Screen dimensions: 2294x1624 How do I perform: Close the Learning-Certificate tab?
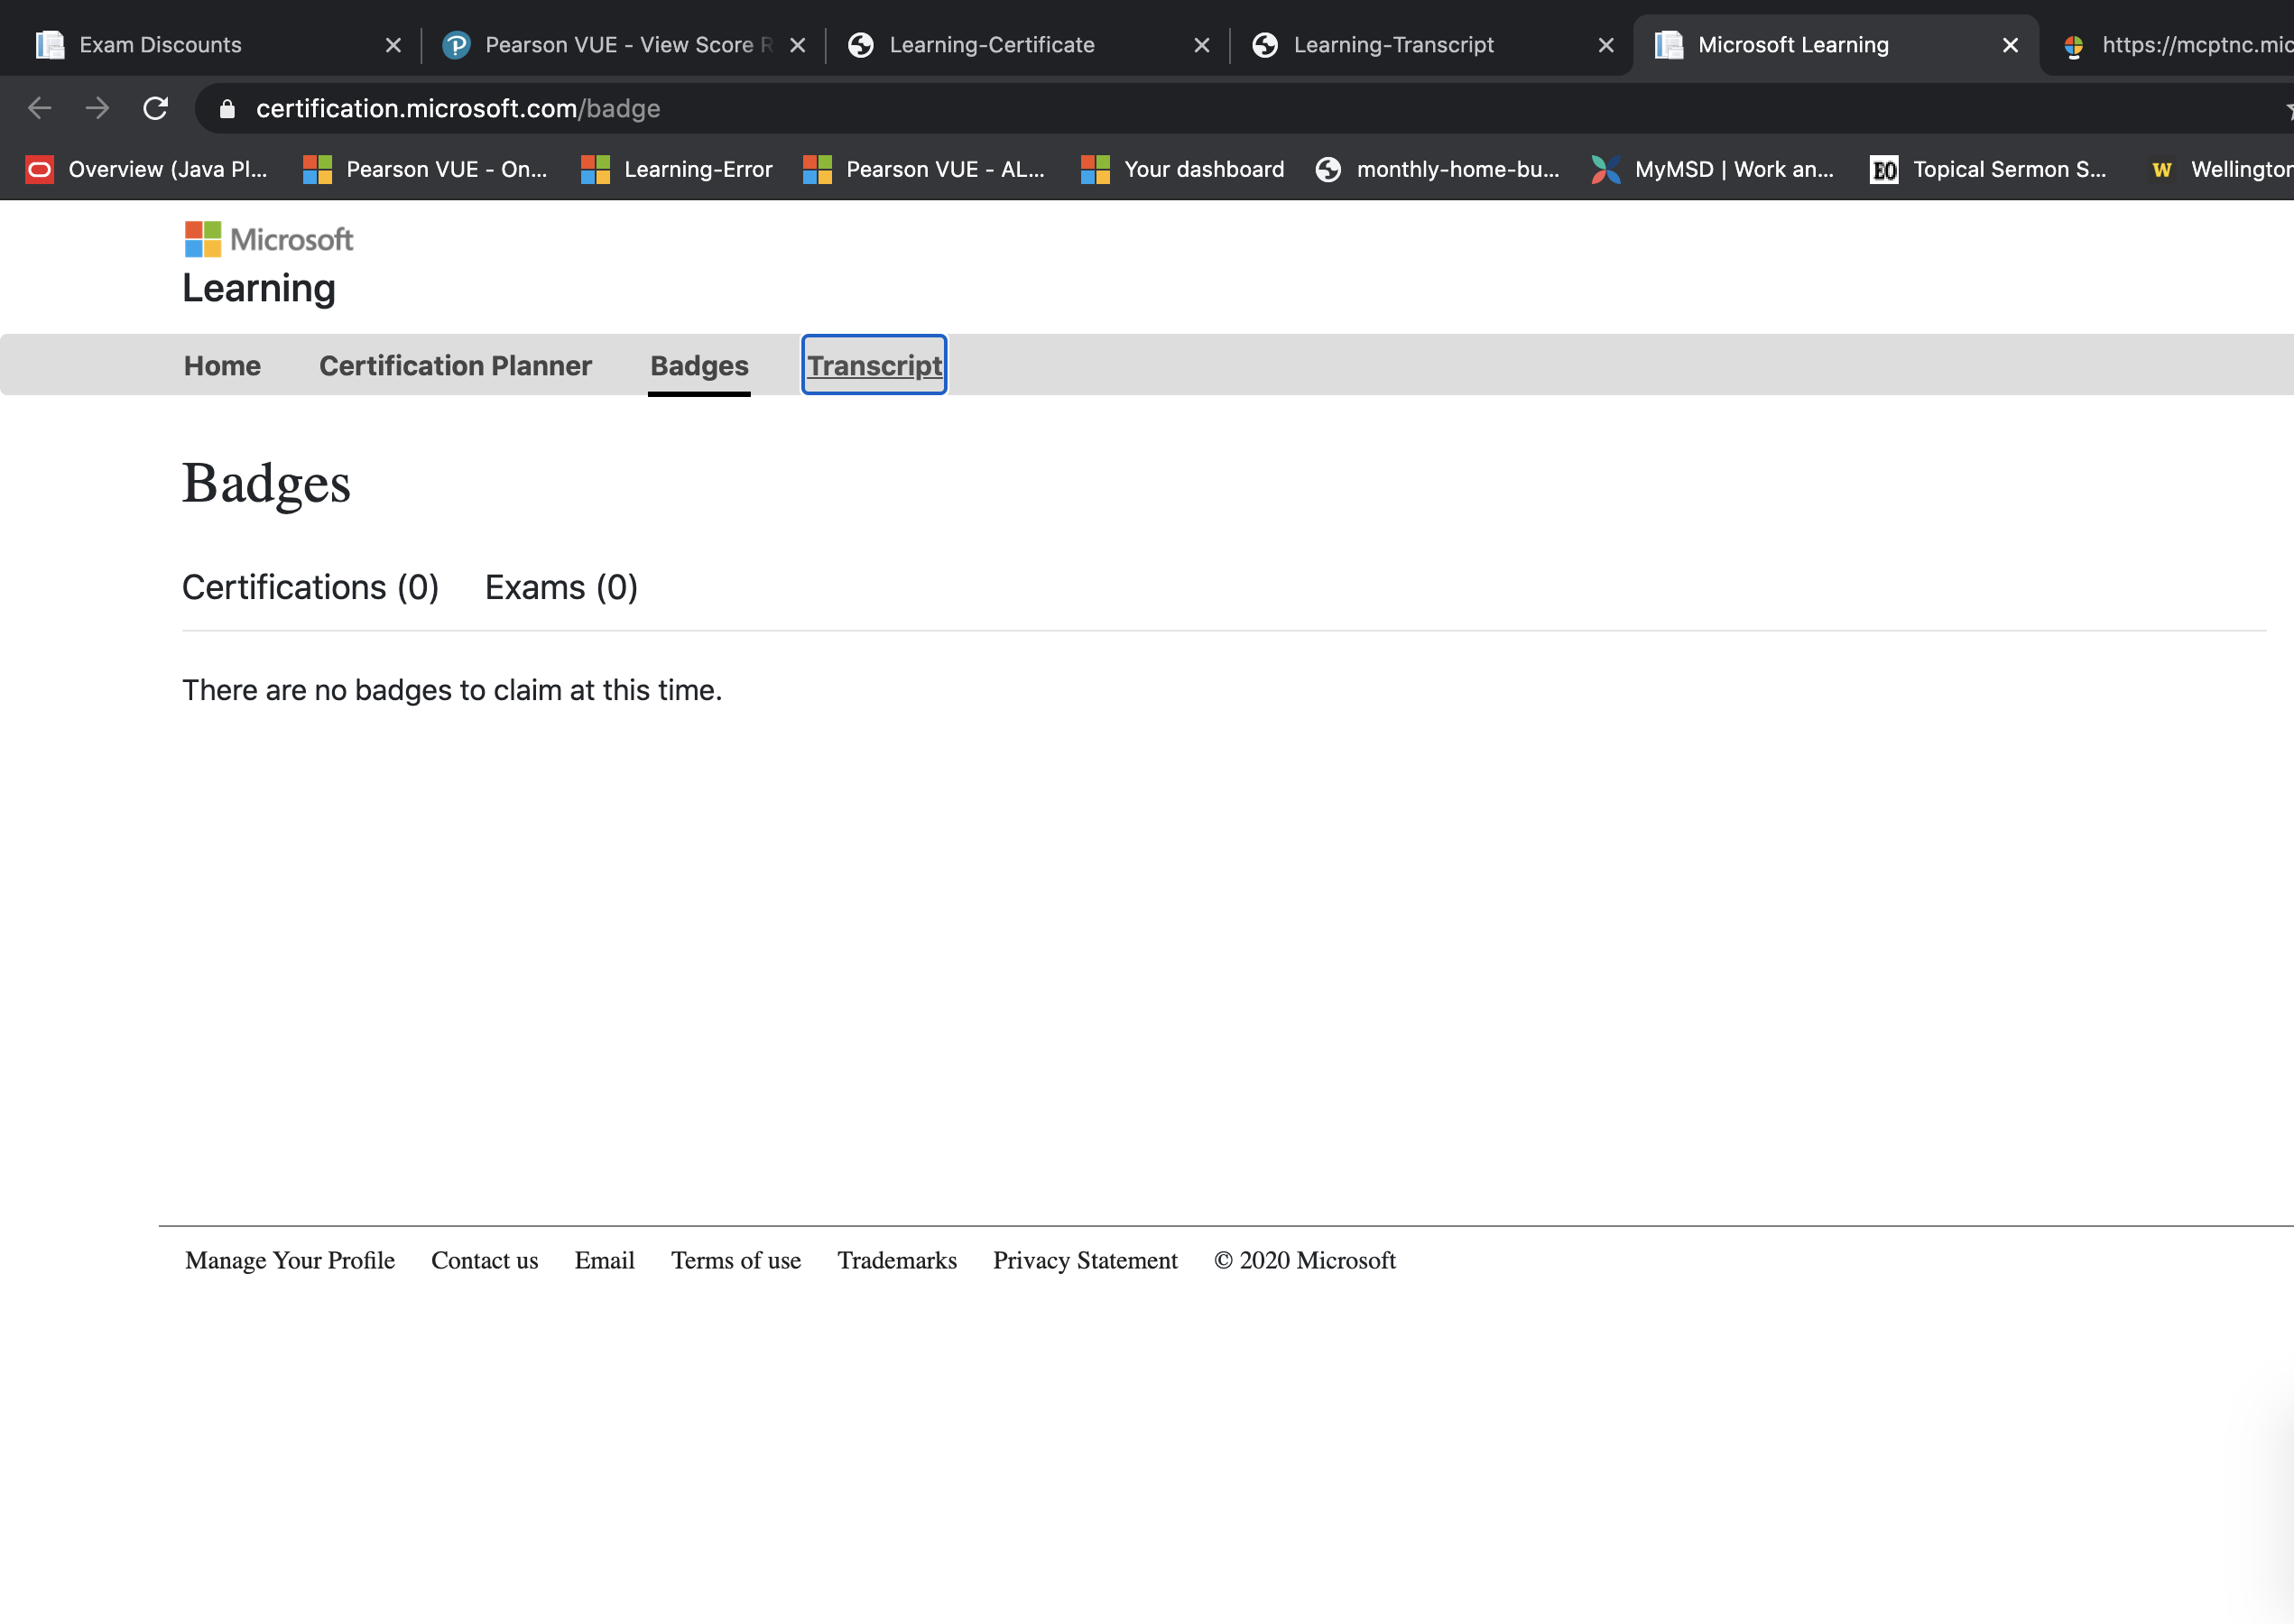pos(1202,45)
